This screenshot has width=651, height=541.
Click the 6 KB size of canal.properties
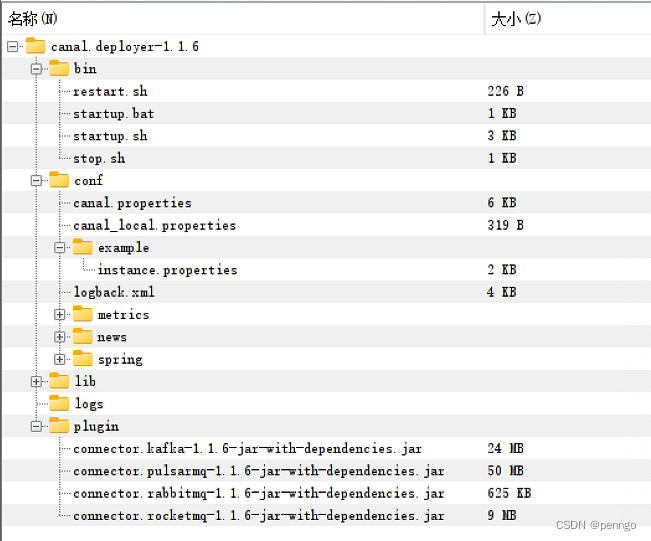tap(502, 203)
